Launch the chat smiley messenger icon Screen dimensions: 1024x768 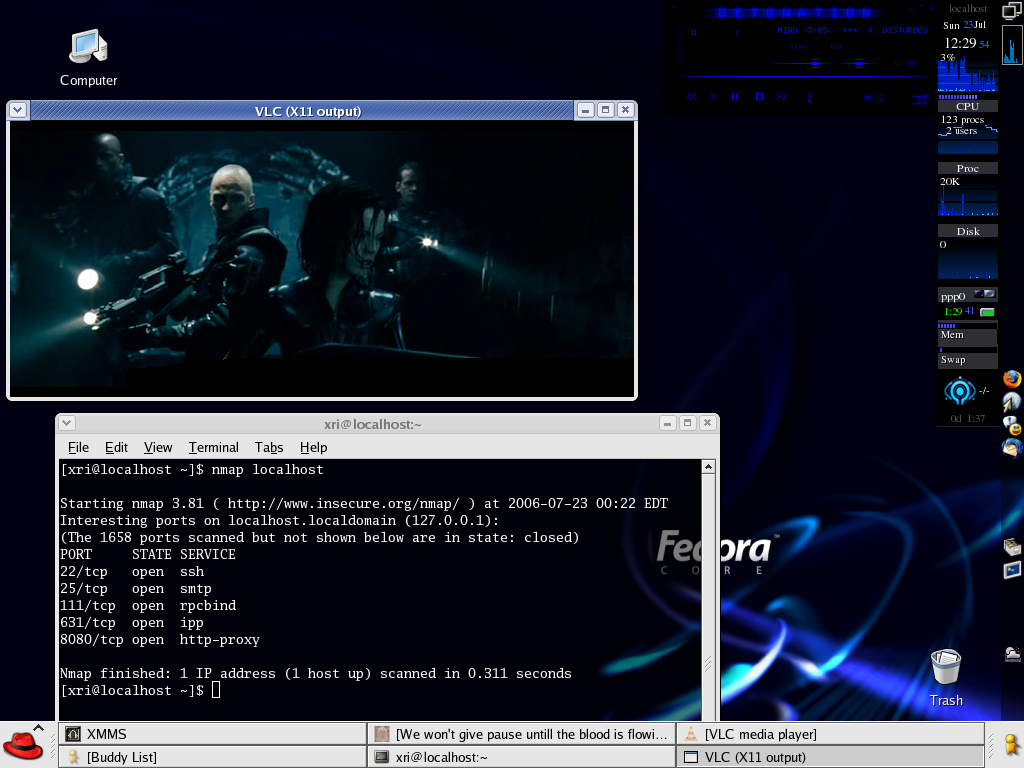[x=1012, y=425]
